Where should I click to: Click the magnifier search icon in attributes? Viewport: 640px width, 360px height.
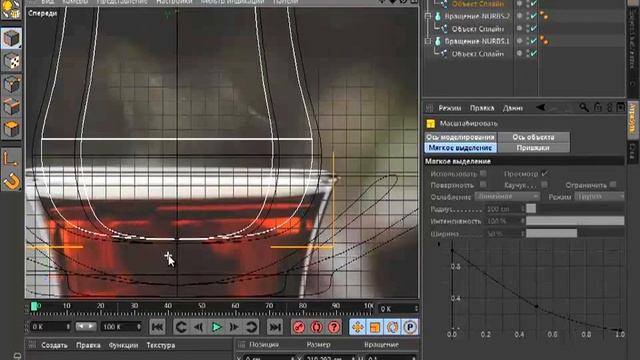pyautogui.click(x=584, y=108)
